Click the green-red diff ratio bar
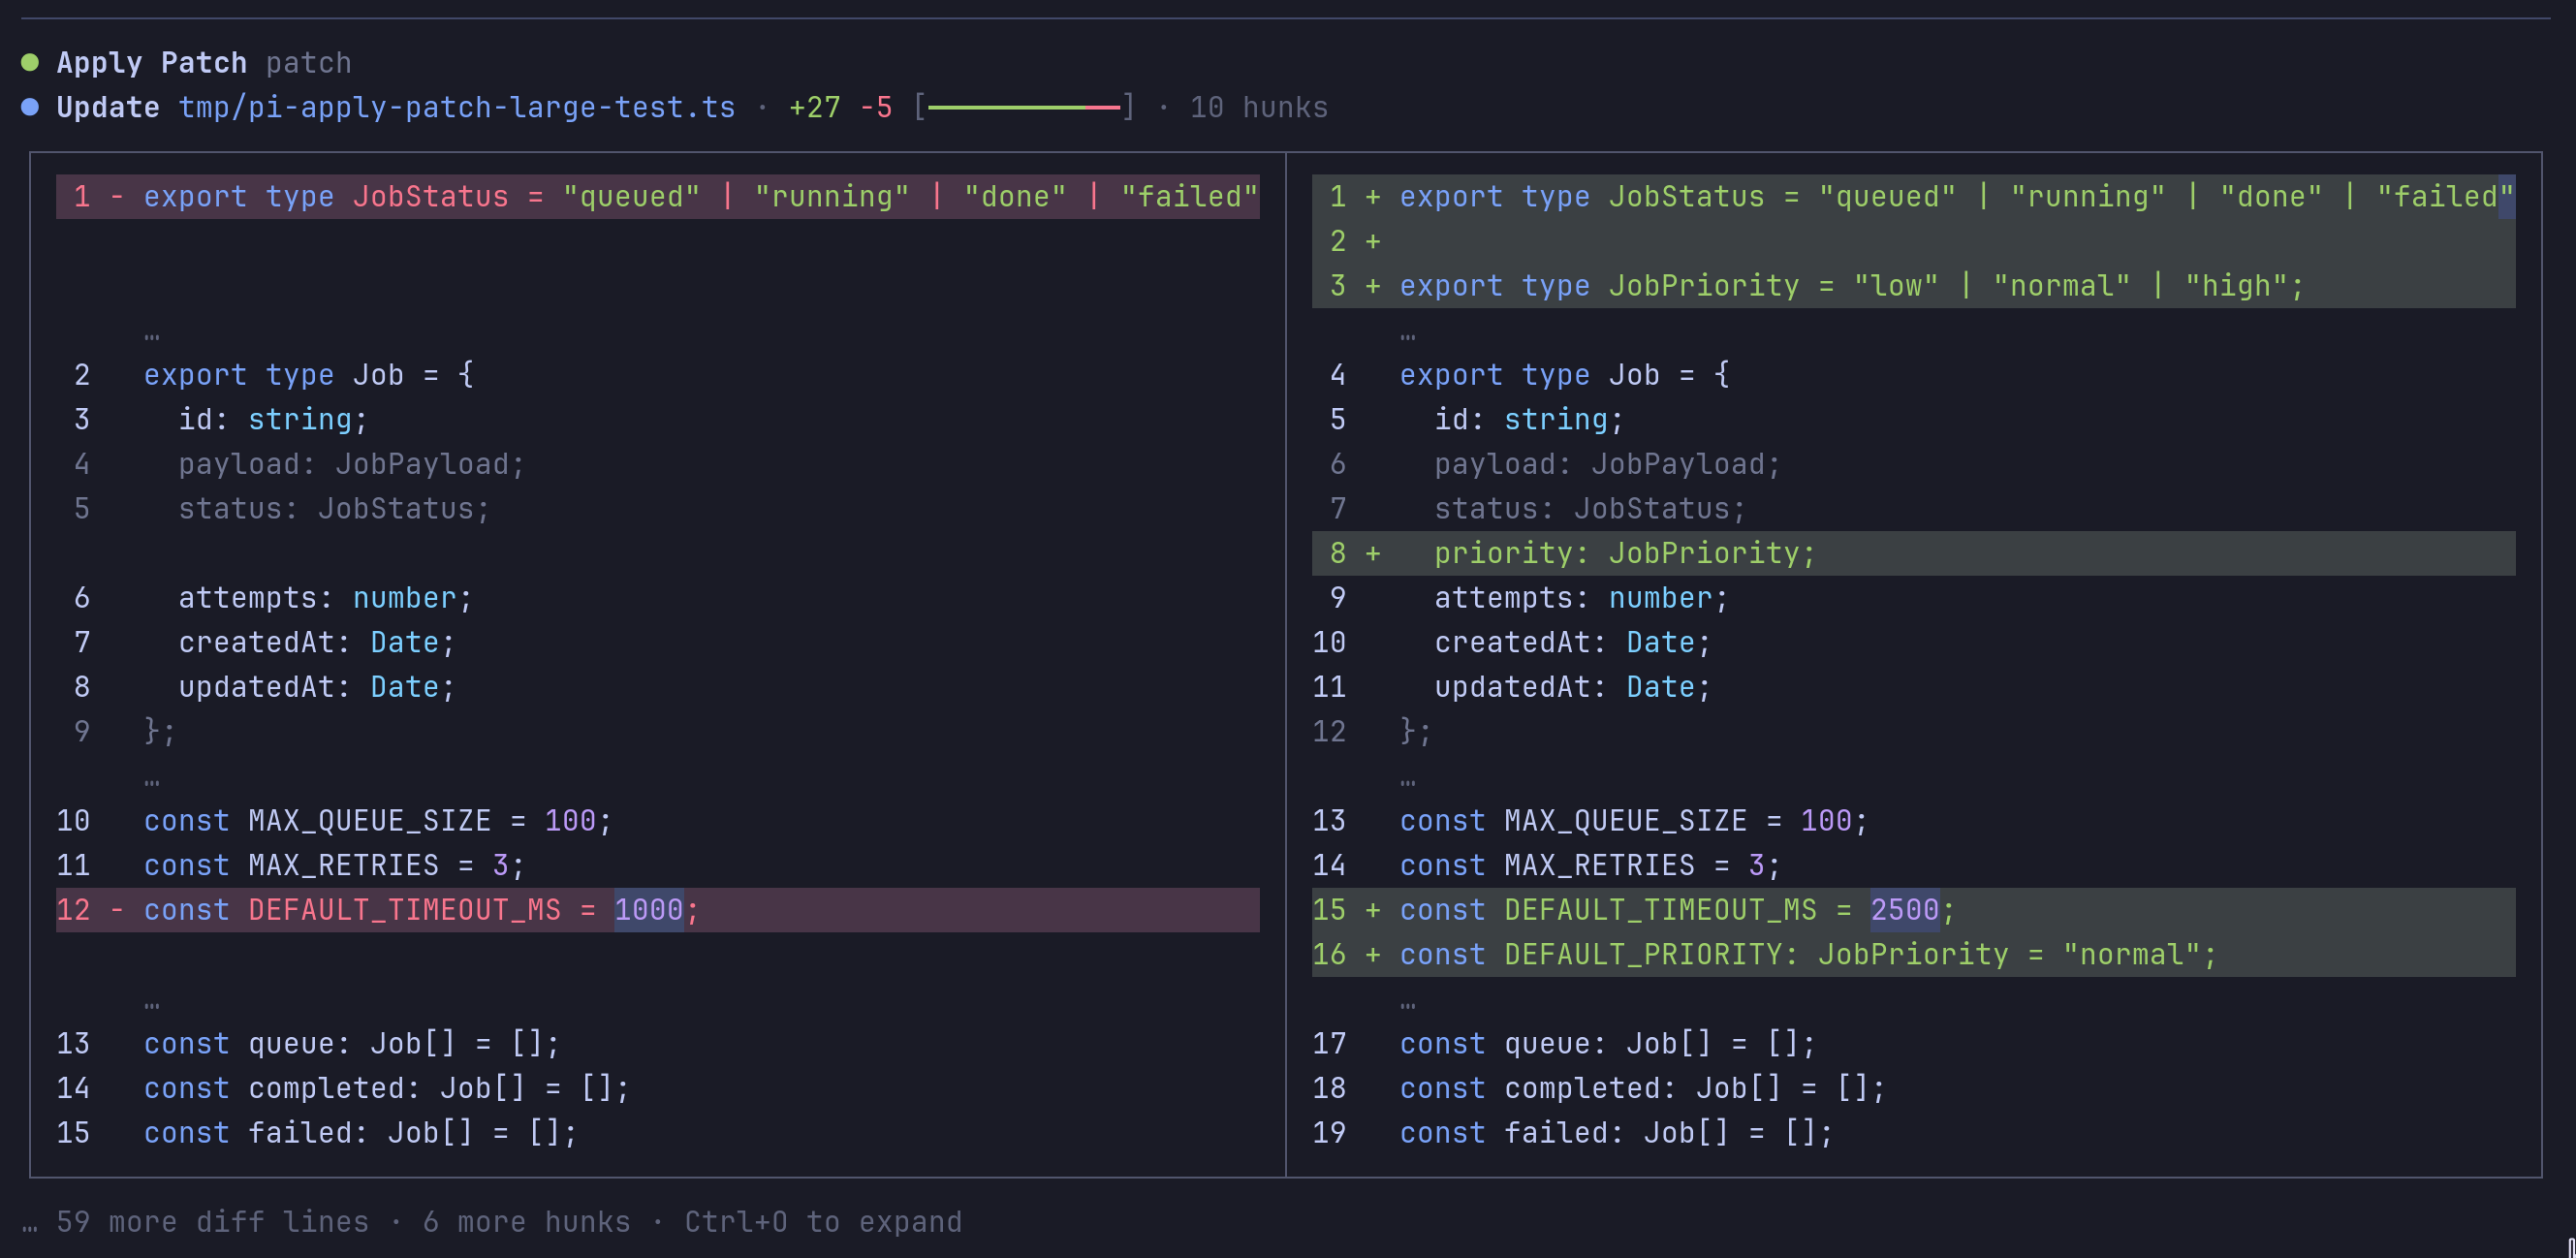The height and width of the screenshot is (1258, 2576). (1024, 107)
